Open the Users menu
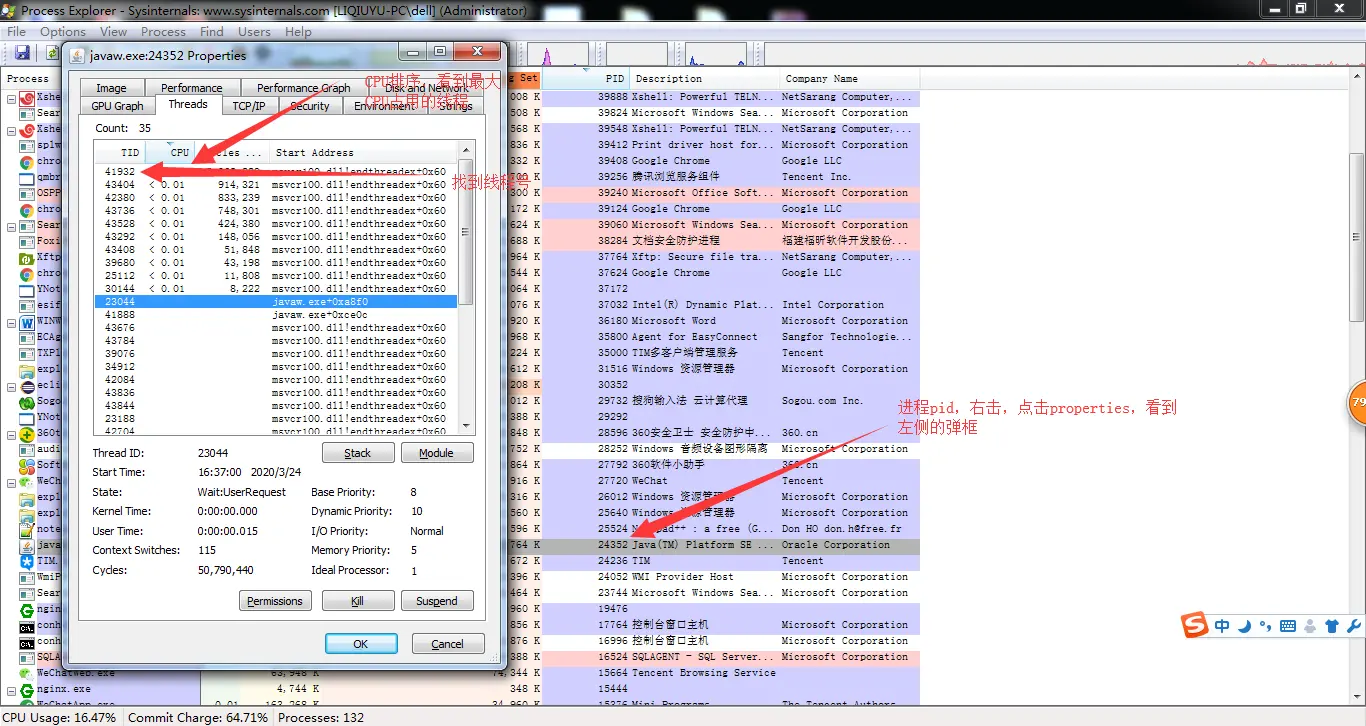 254,32
